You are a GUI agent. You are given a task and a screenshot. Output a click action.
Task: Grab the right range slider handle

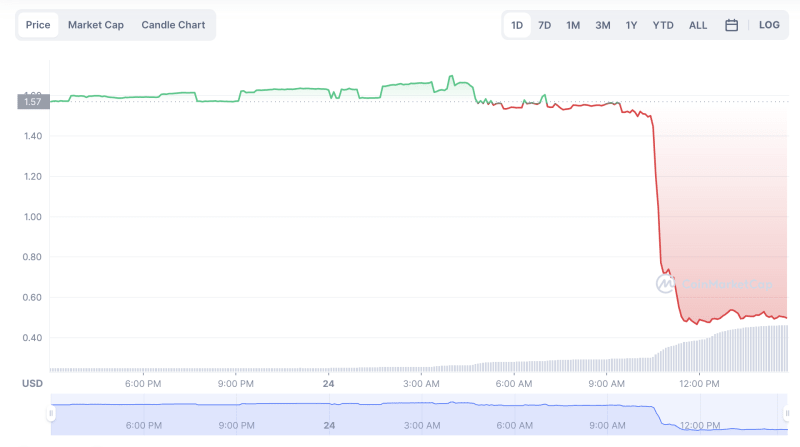point(787,413)
